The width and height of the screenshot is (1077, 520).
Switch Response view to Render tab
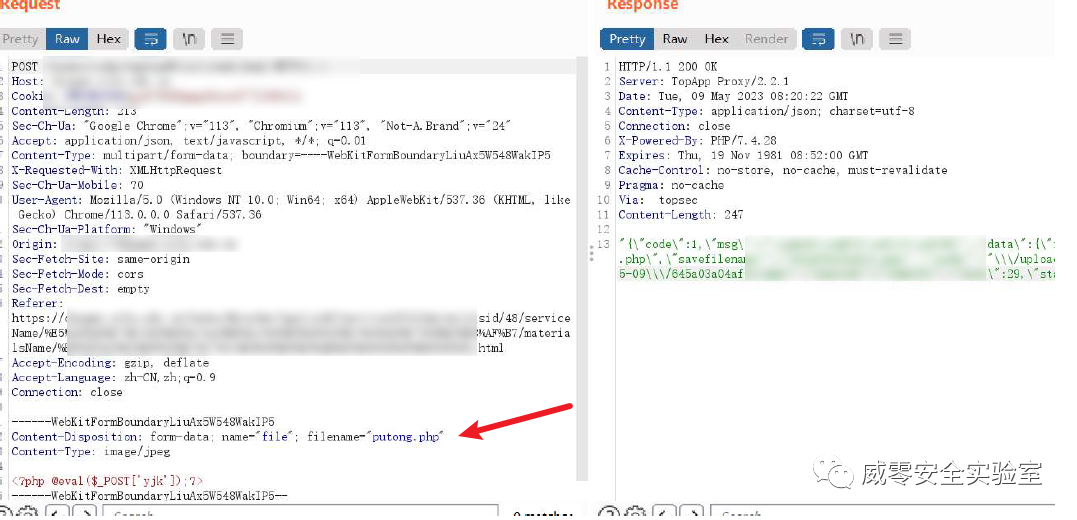pyautogui.click(x=767, y=39)
